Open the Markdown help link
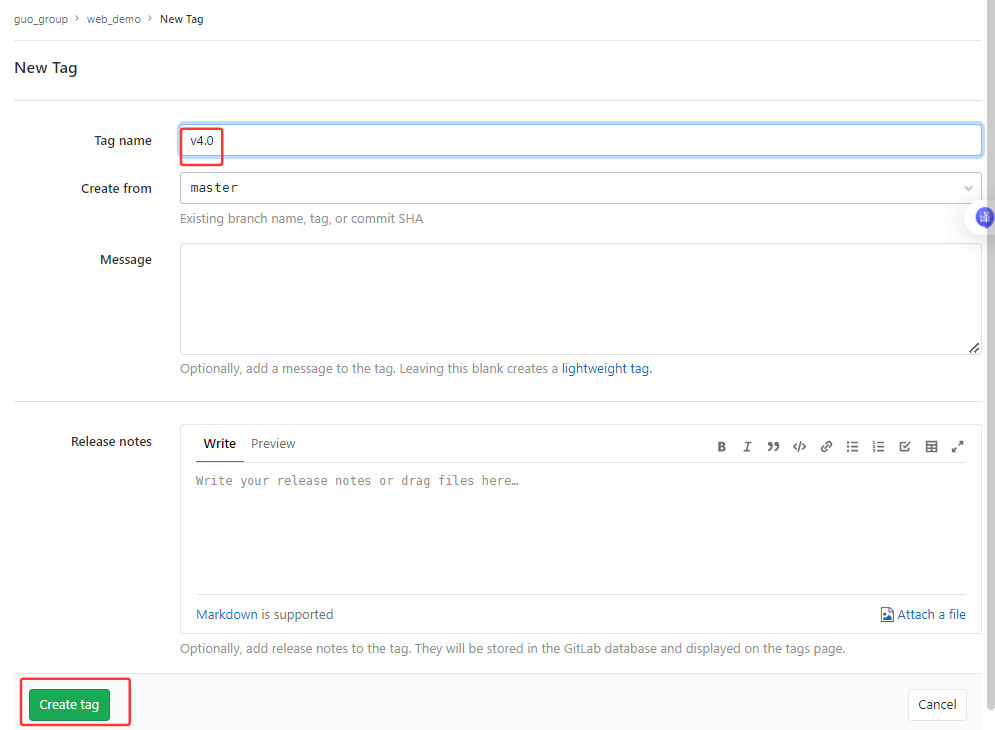Image resolution: width=995 pixels, height=730 pixels. (227, 614)
